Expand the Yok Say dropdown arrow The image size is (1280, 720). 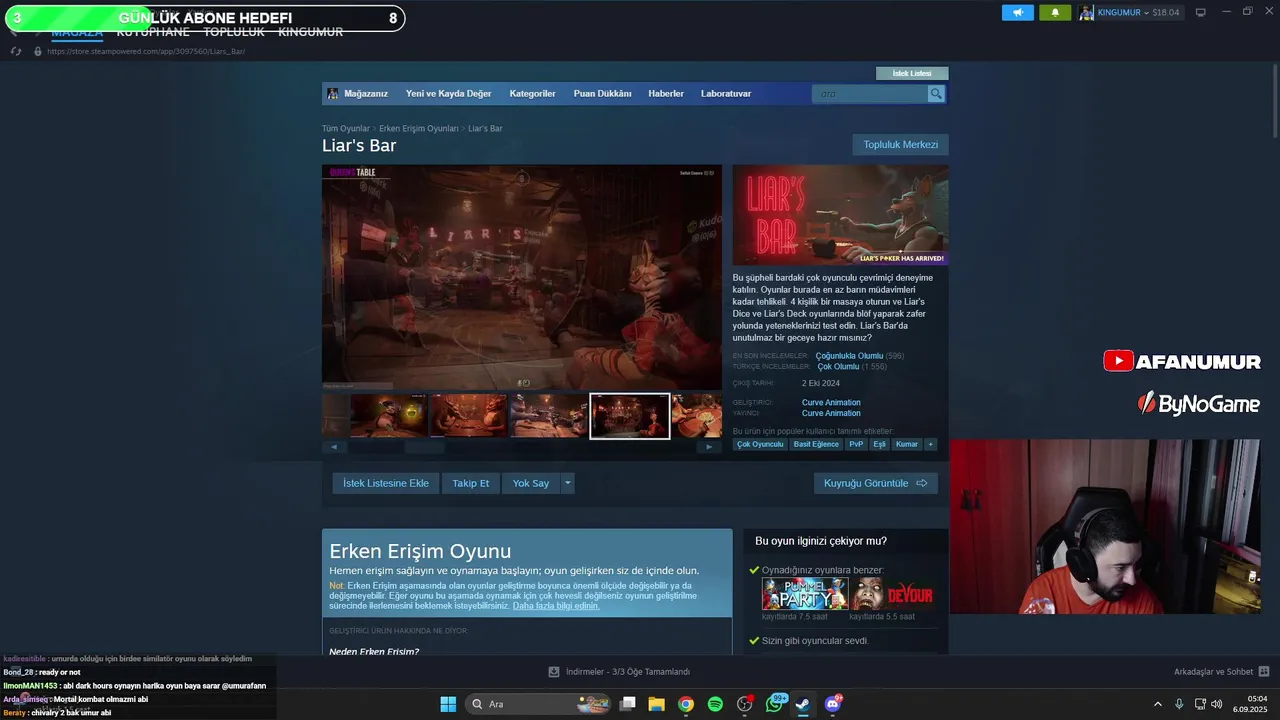click(x=567, y=483)
